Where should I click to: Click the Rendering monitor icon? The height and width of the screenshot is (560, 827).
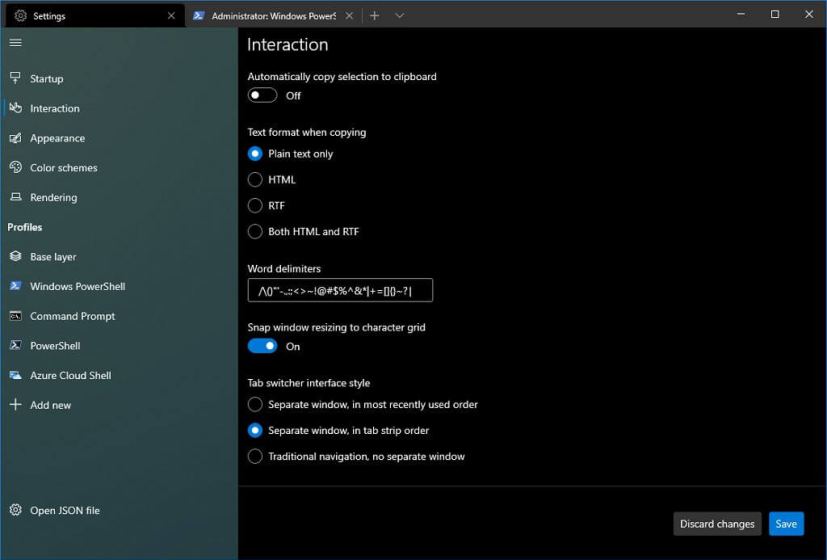click(16, 197)
